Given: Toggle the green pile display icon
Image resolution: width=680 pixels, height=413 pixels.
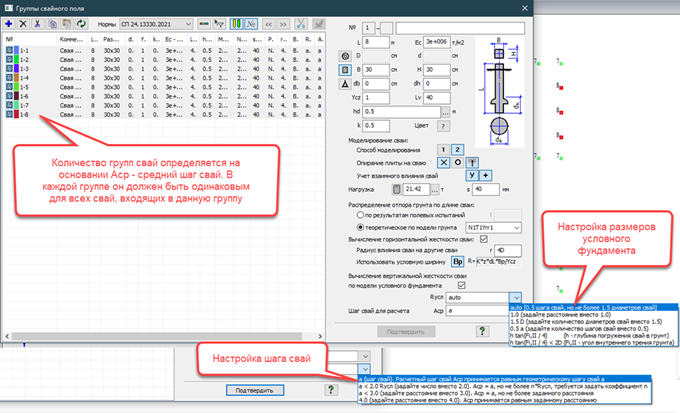Looking at the screenshot, I should click(x=236, y=24).
